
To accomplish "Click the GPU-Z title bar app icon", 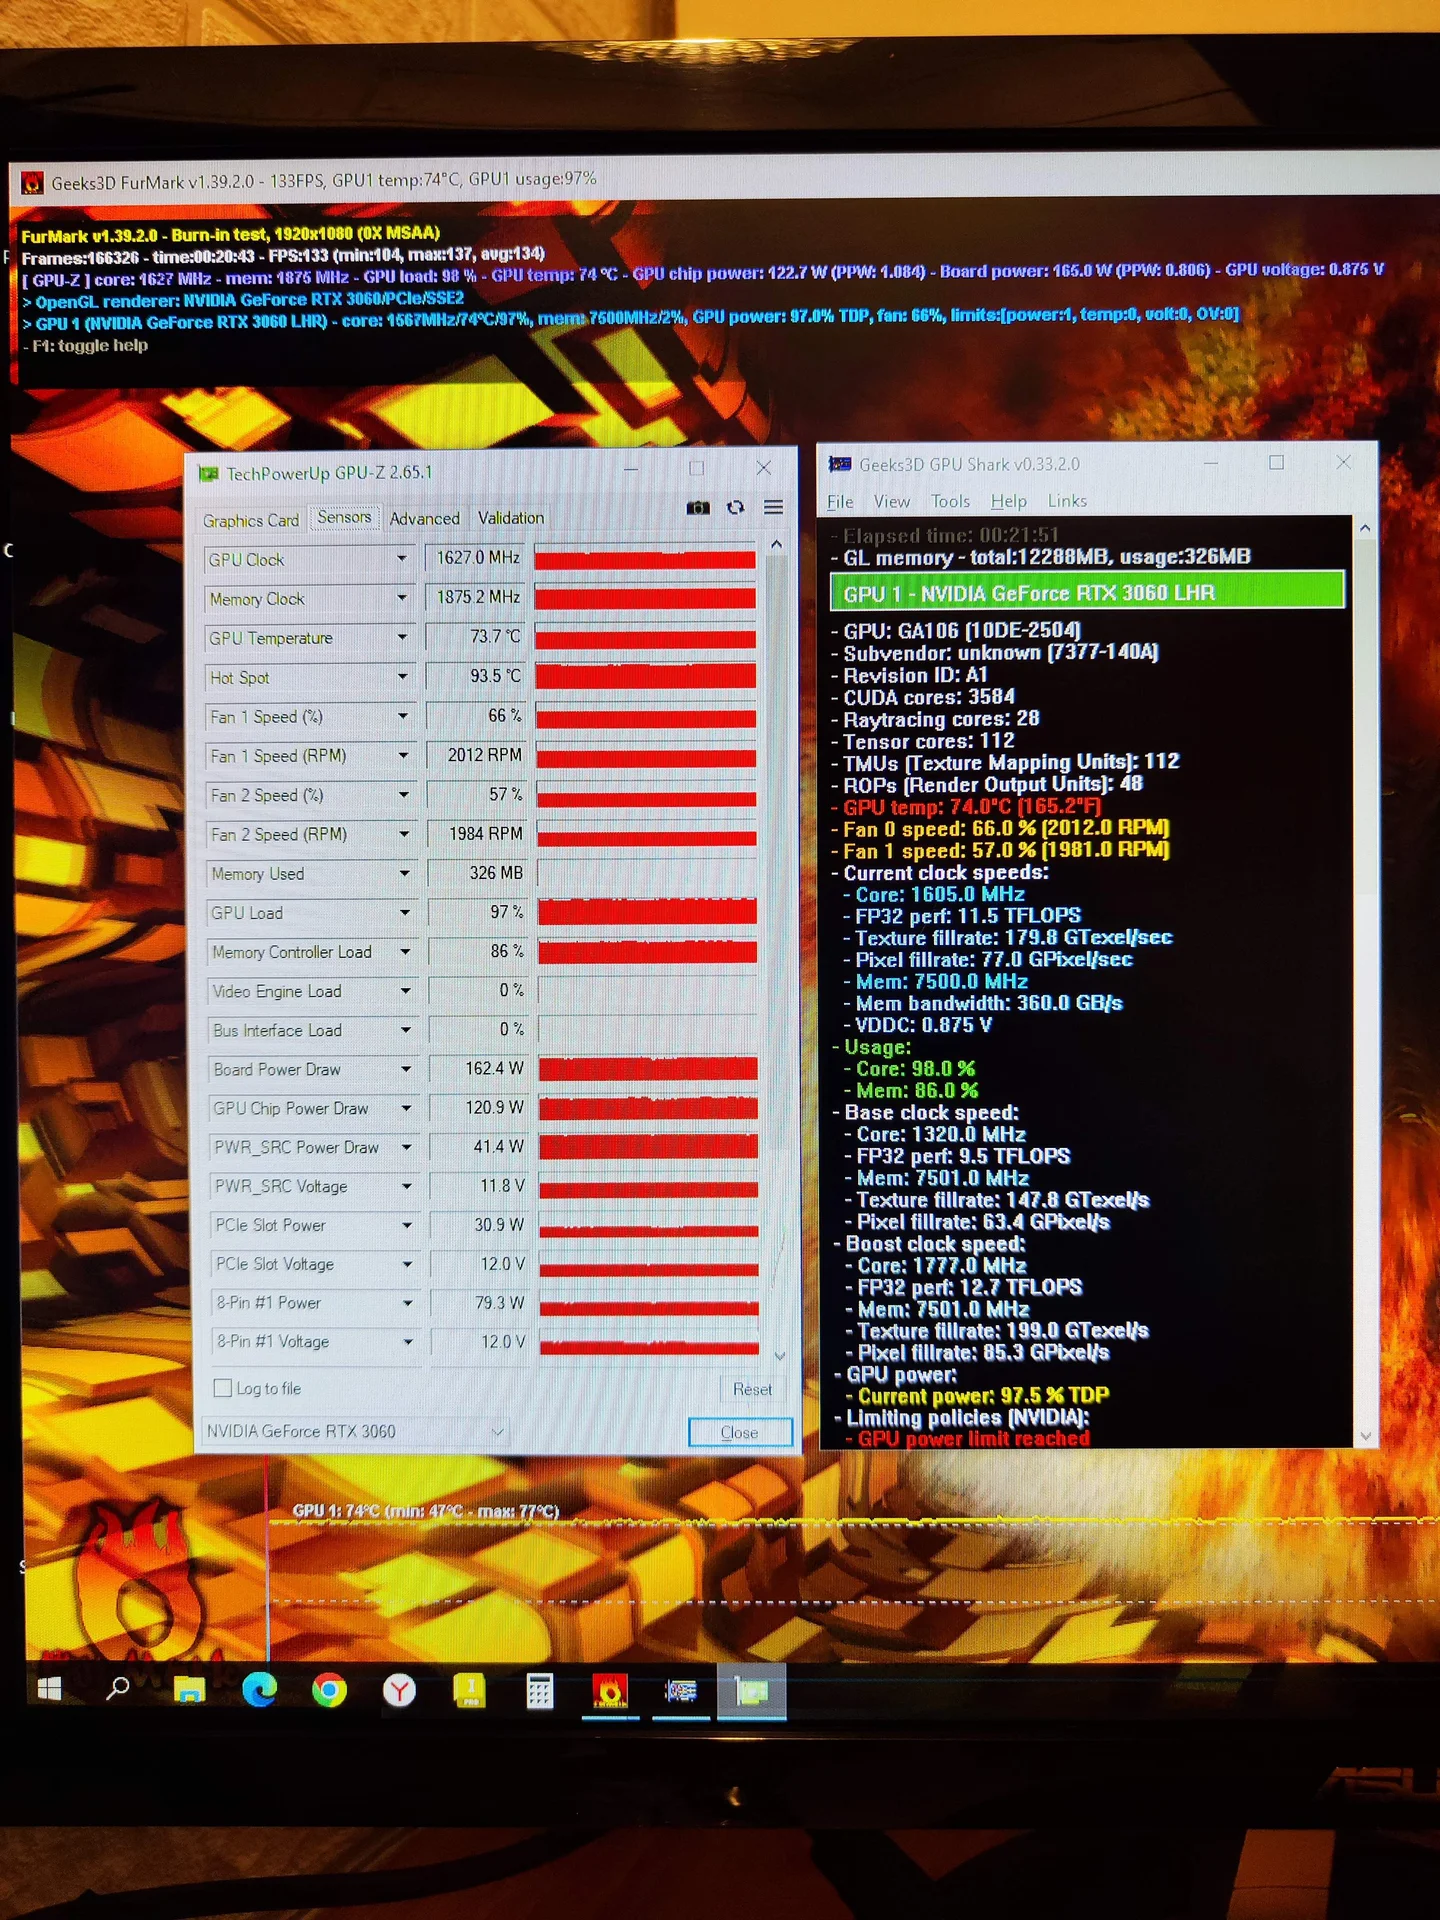I will pyautogui.click(x=208, y=474).
